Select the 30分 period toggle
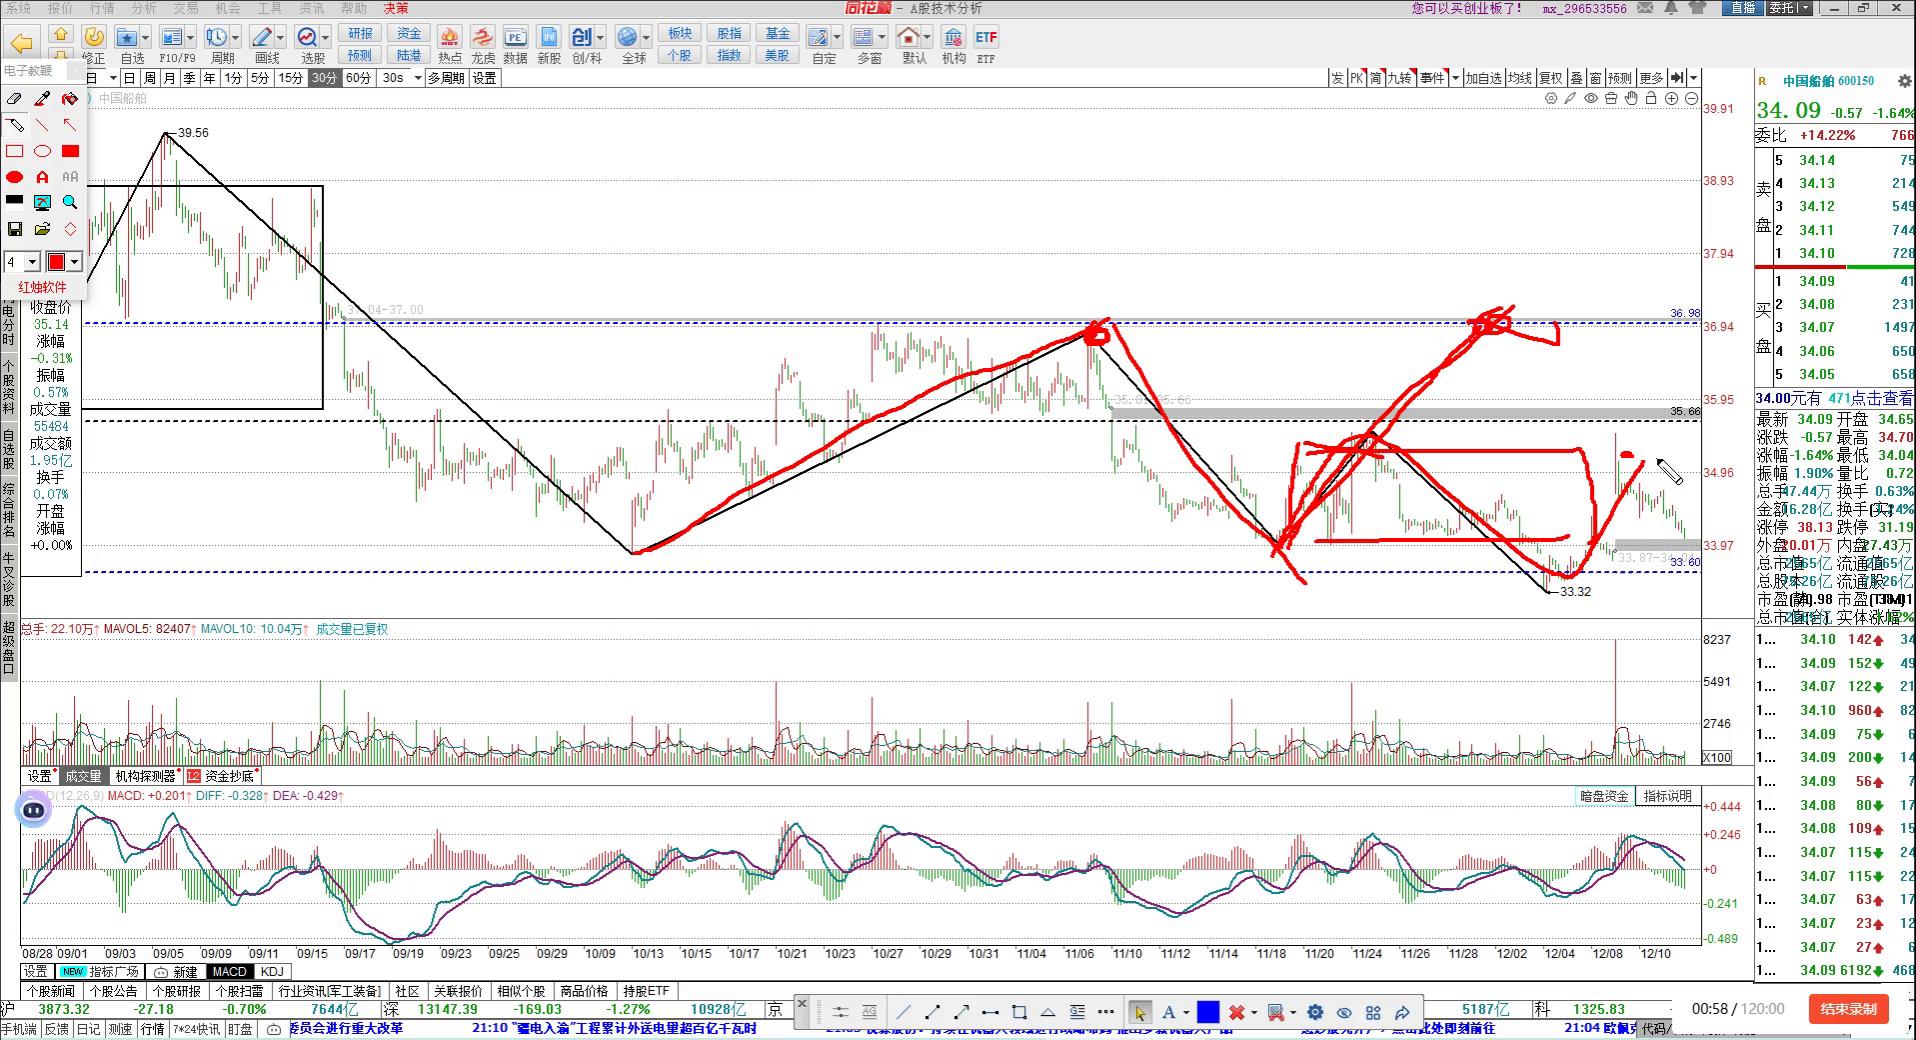The width and height of the screenshot is (1916, 1040). (324, 78)
